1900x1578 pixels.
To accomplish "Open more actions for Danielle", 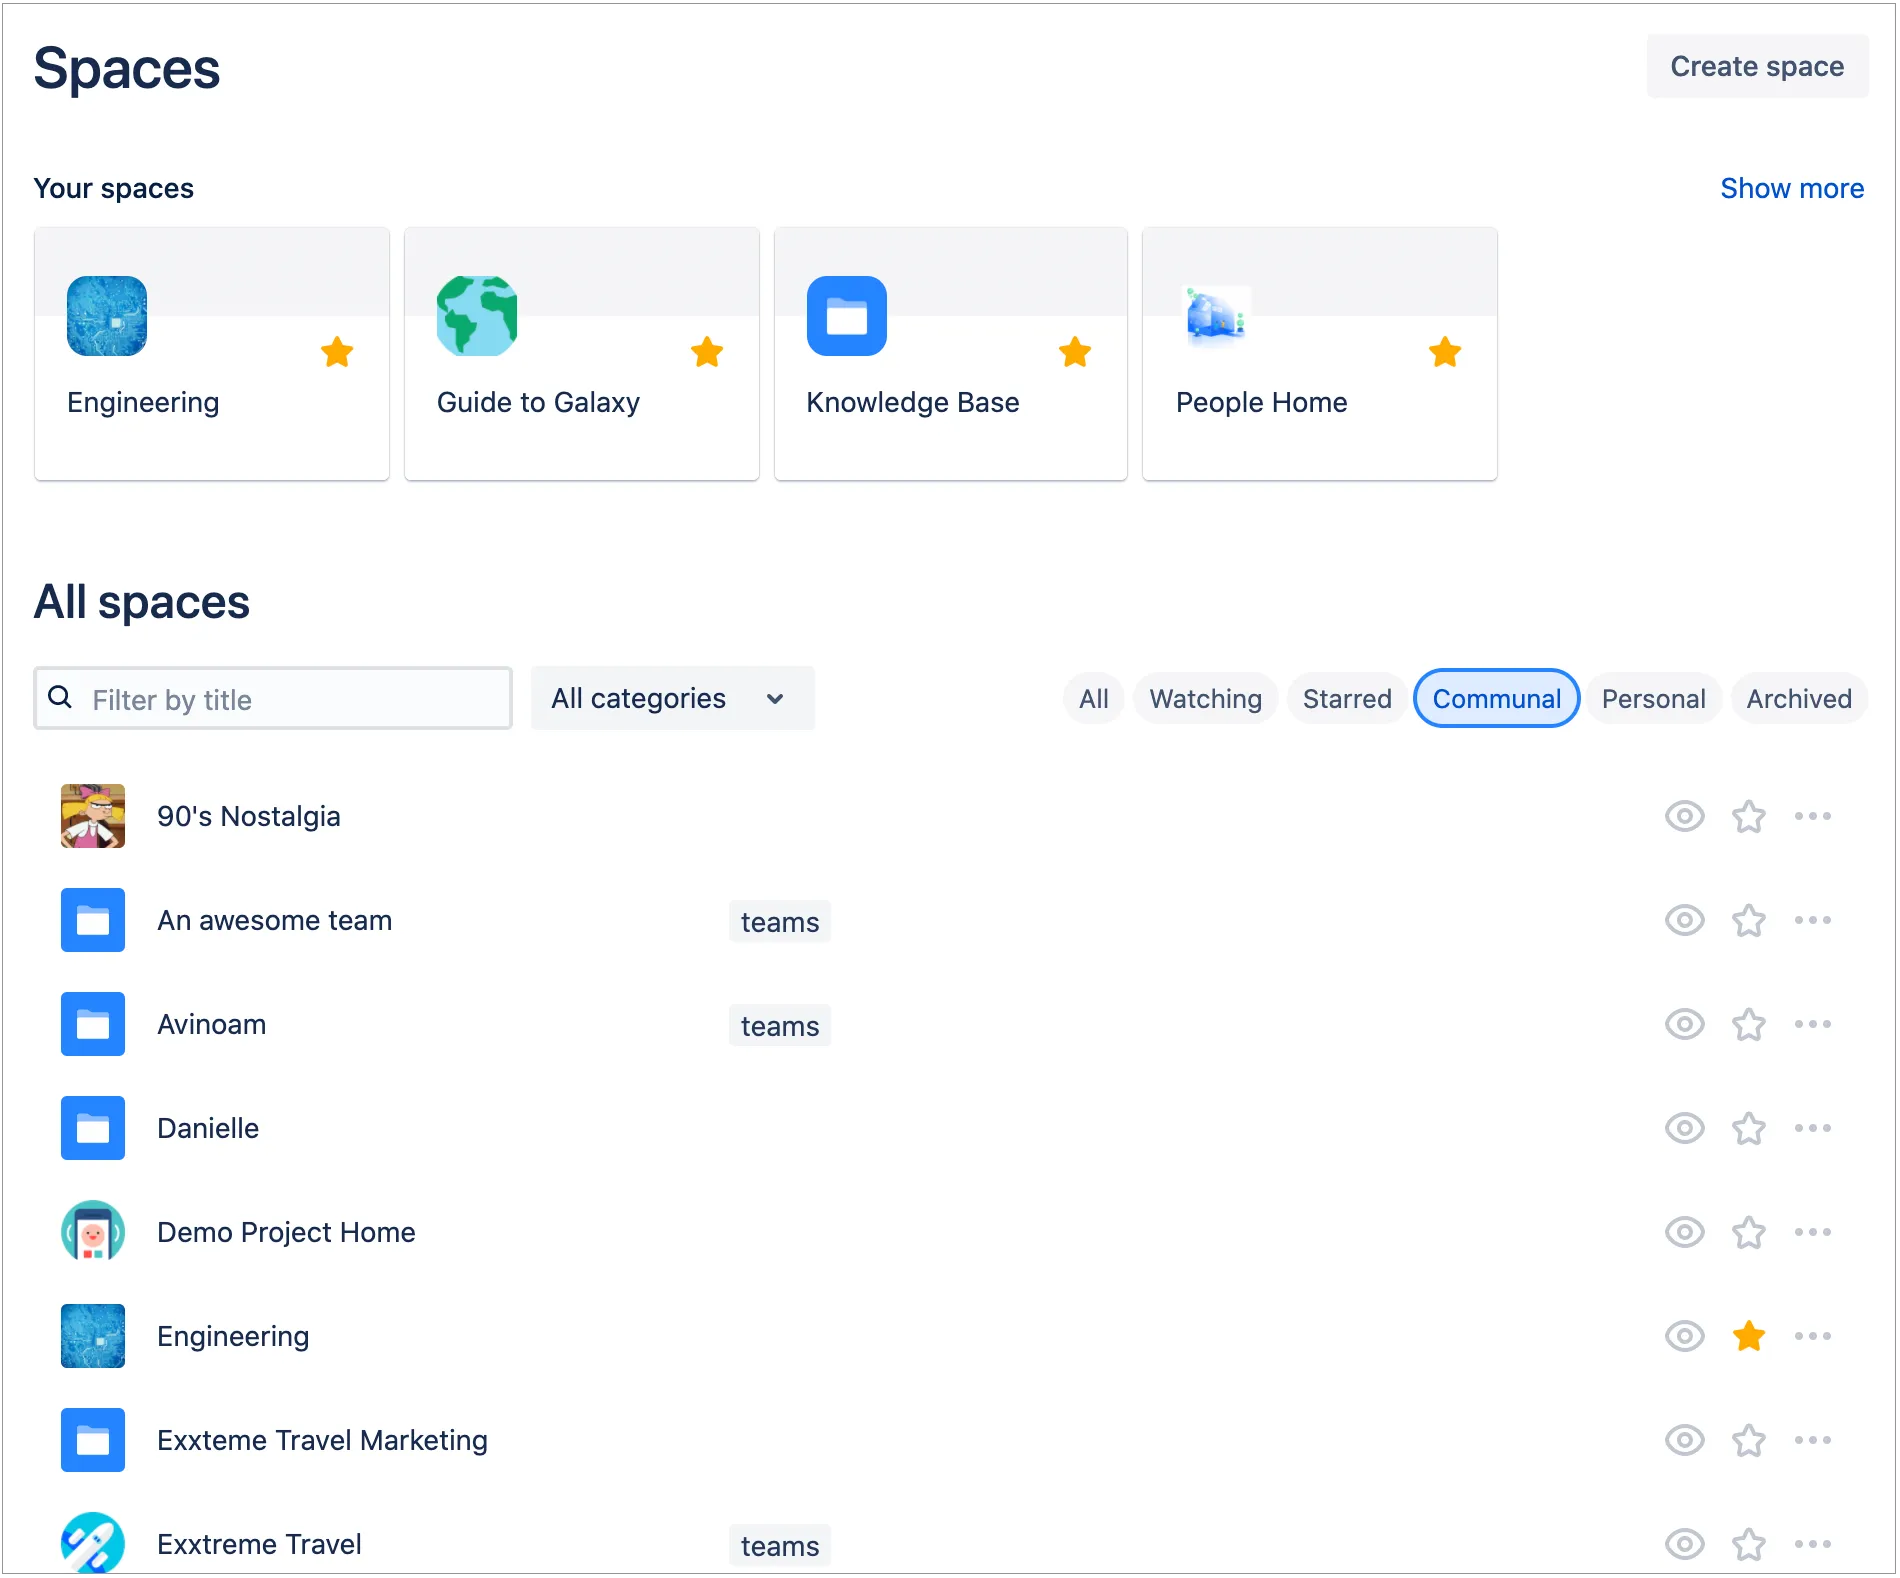I will tap(1813, 1128).
